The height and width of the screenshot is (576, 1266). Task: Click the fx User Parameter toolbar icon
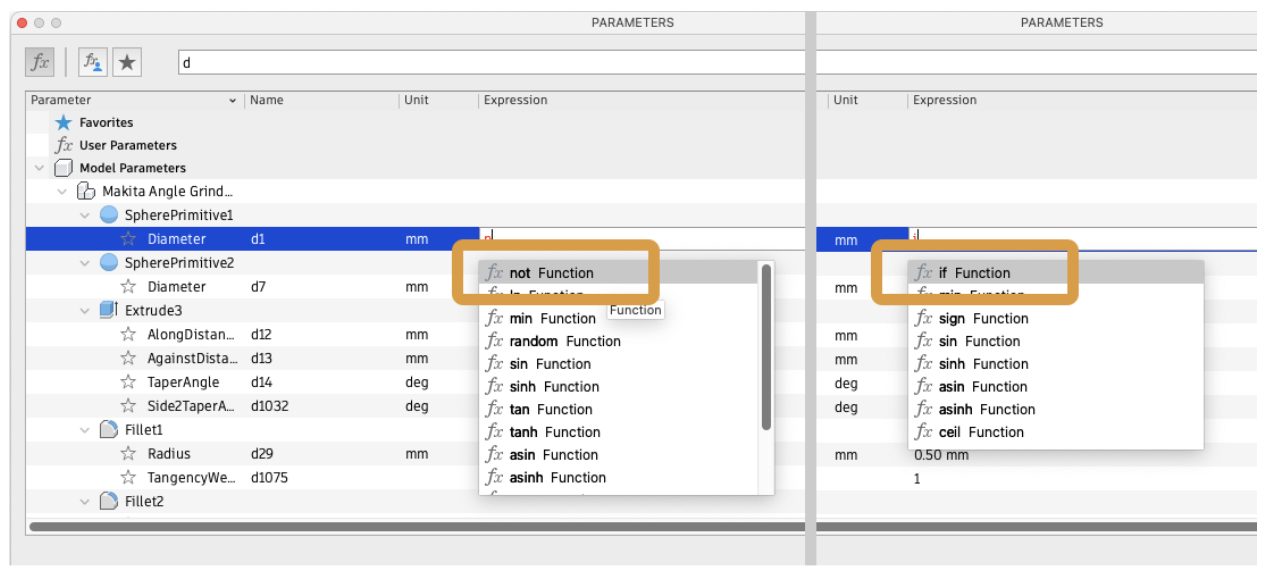point(40,62)
